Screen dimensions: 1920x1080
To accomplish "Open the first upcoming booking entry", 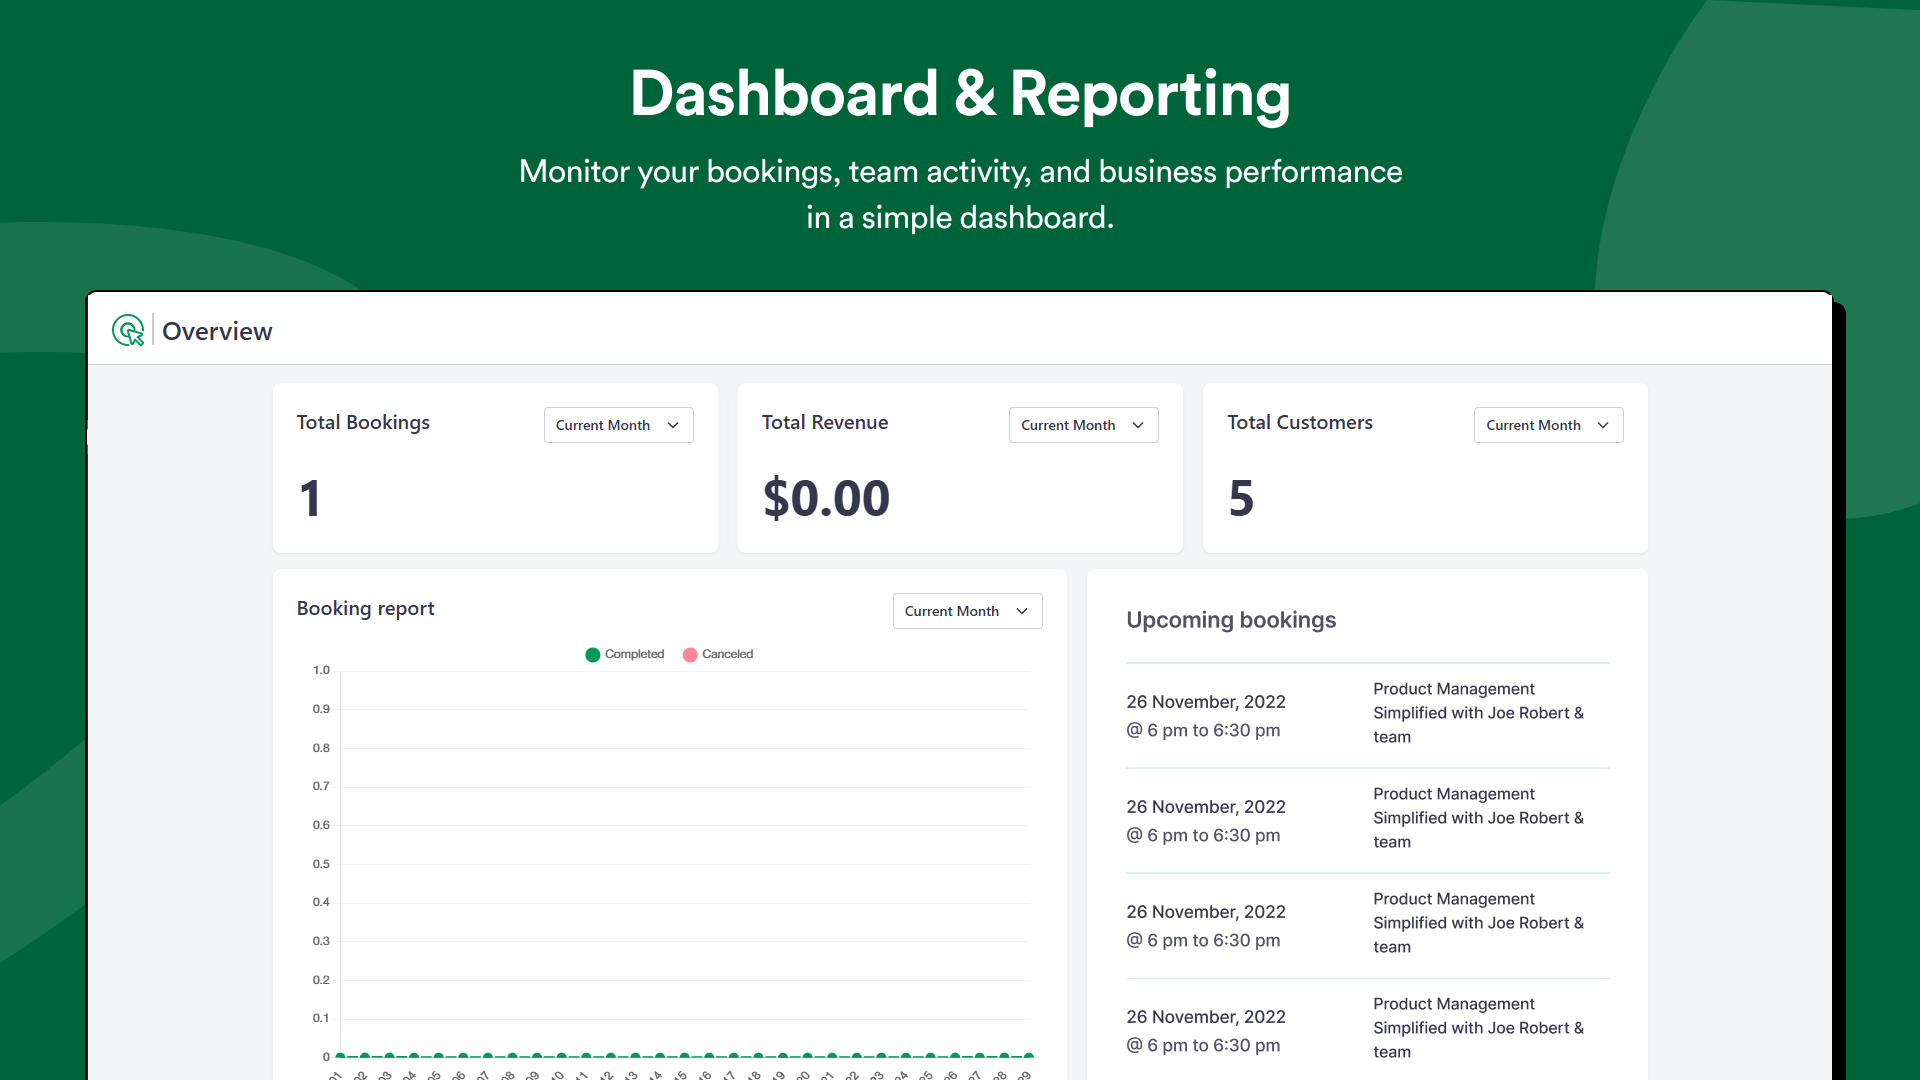I will pos(1367,715).
